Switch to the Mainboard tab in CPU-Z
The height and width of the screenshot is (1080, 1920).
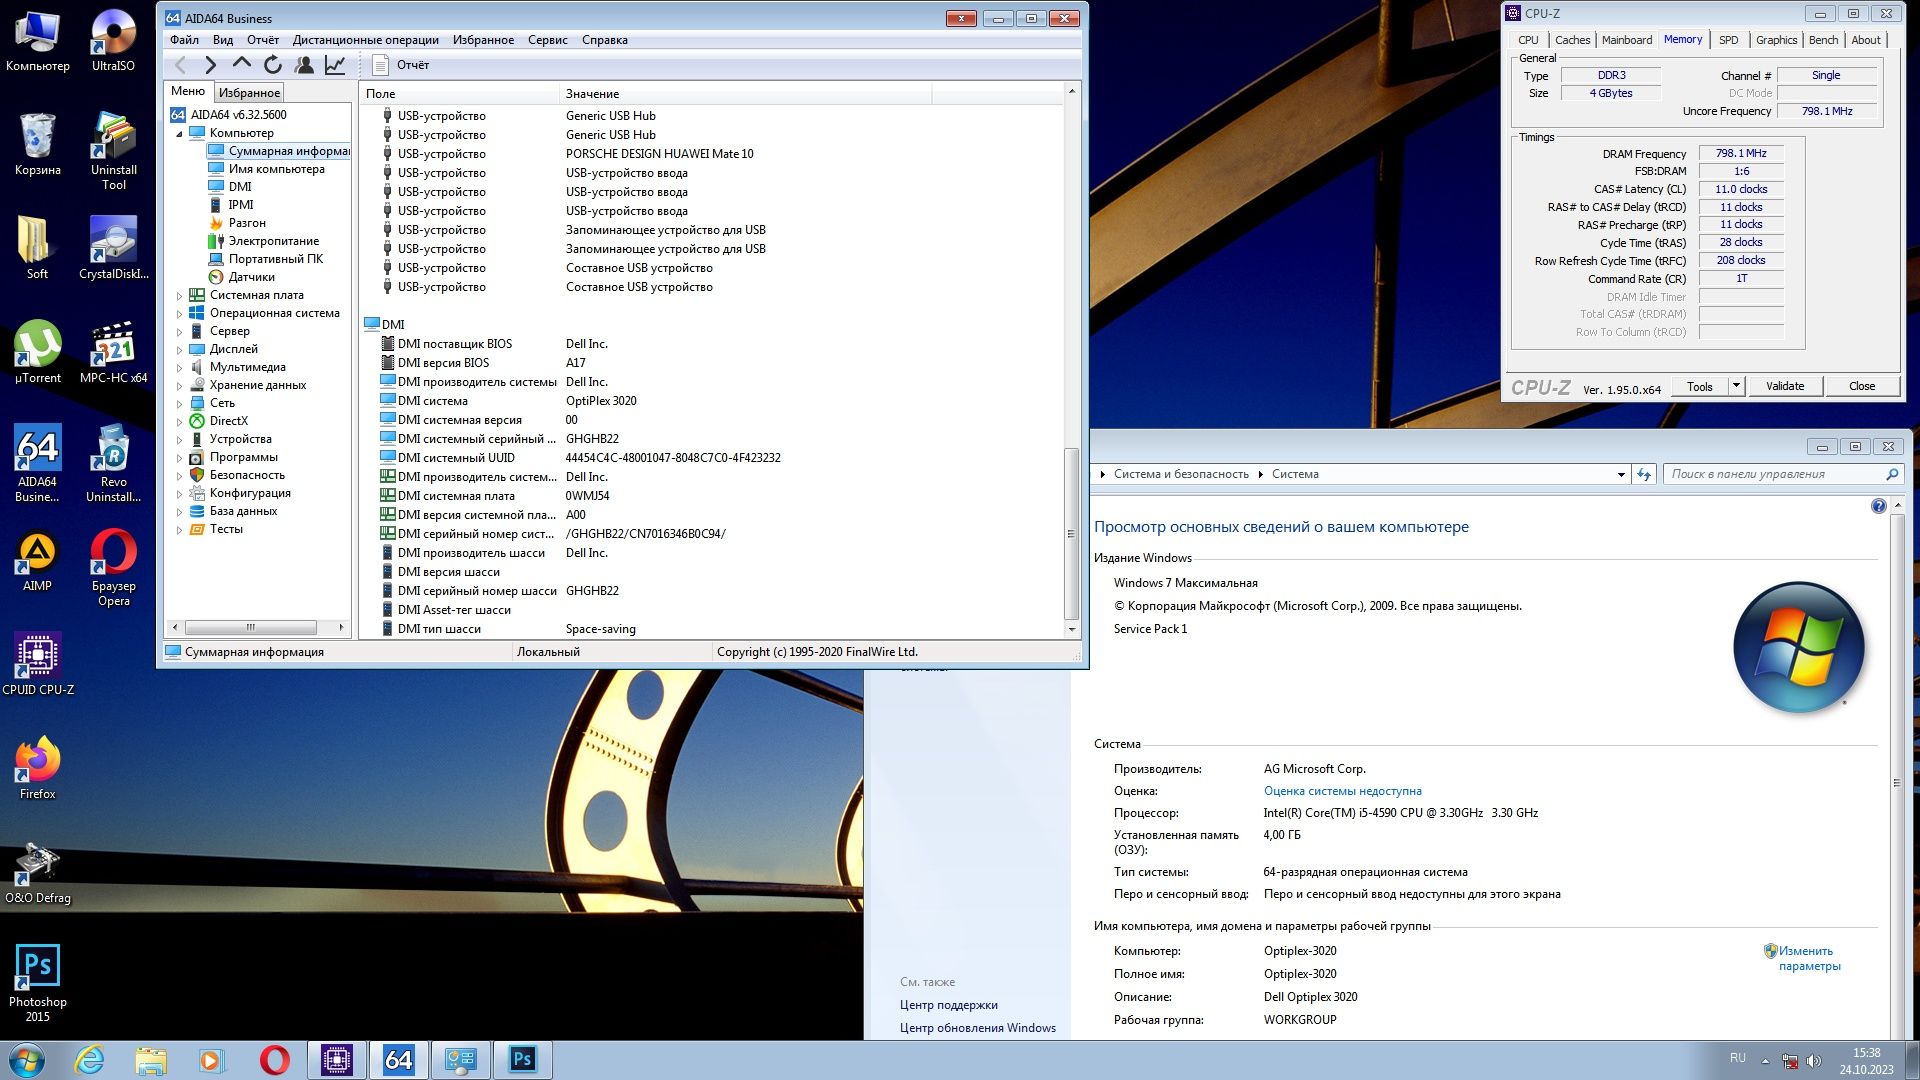click(x=1626, y=40)
